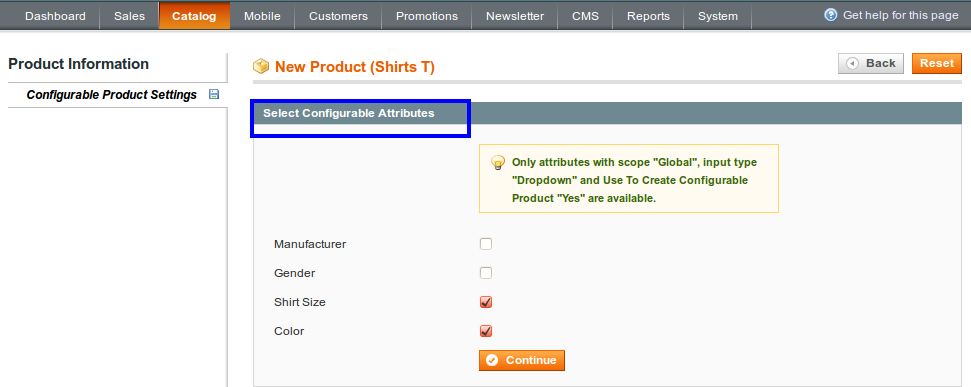
Task: Open the Catalog menu
Action: pos(194,16)
